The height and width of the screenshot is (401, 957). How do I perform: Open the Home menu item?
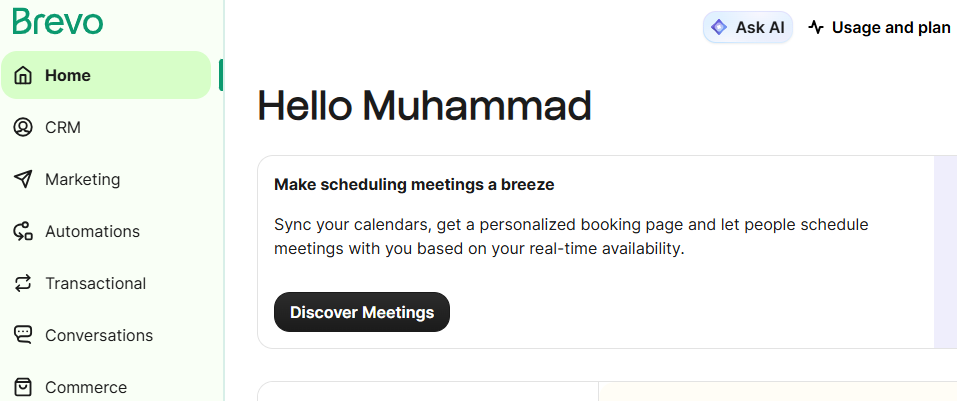point(68,76)
